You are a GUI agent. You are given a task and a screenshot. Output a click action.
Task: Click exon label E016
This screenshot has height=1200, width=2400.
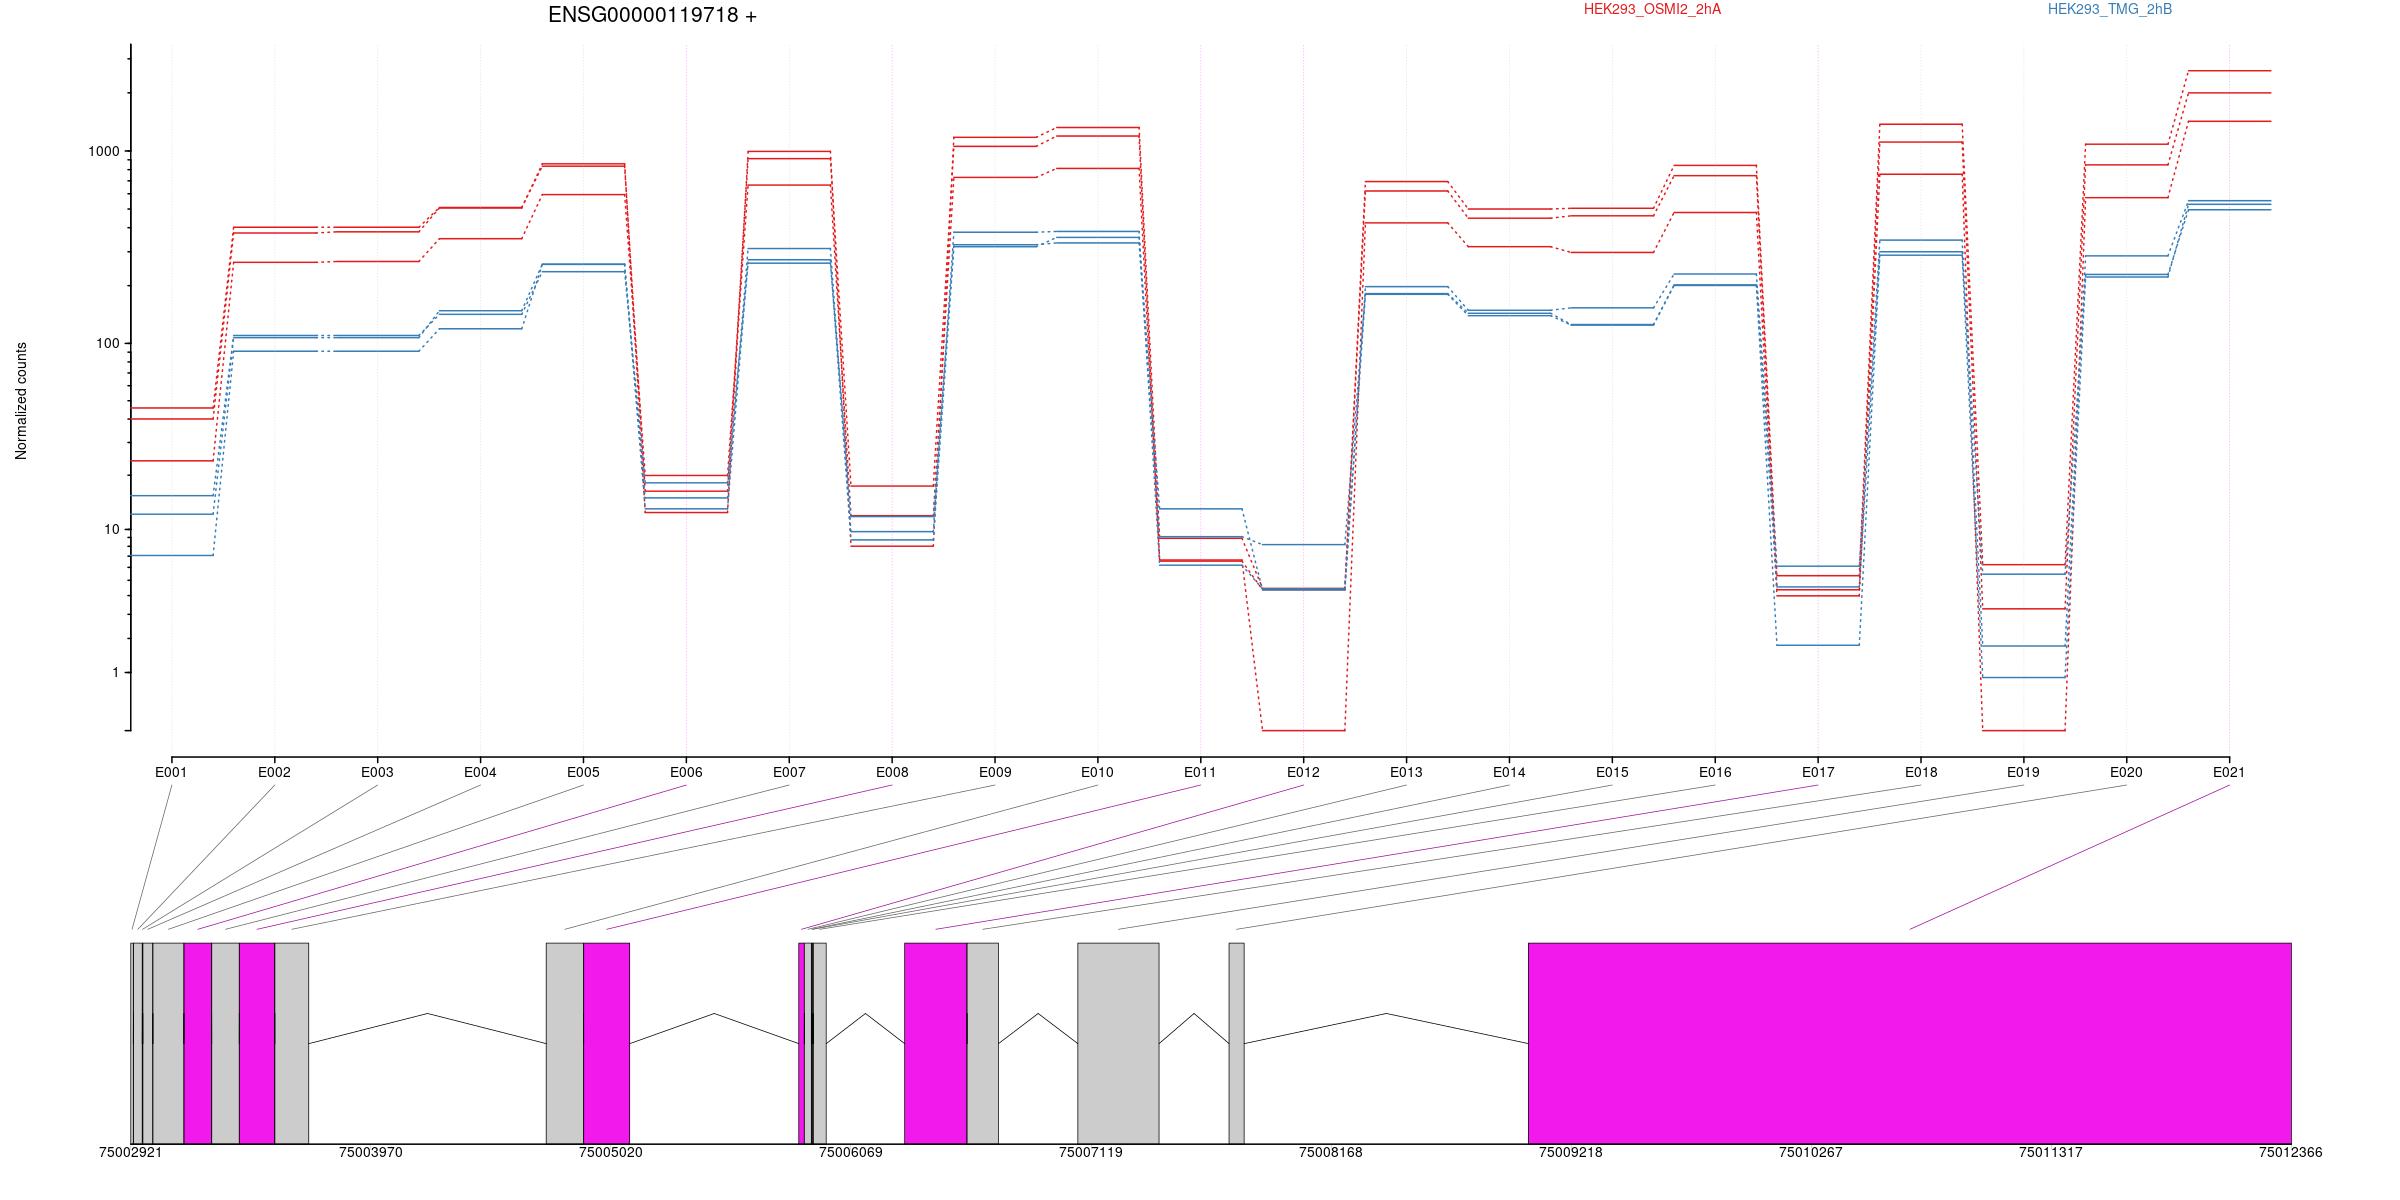point(1715,772)
